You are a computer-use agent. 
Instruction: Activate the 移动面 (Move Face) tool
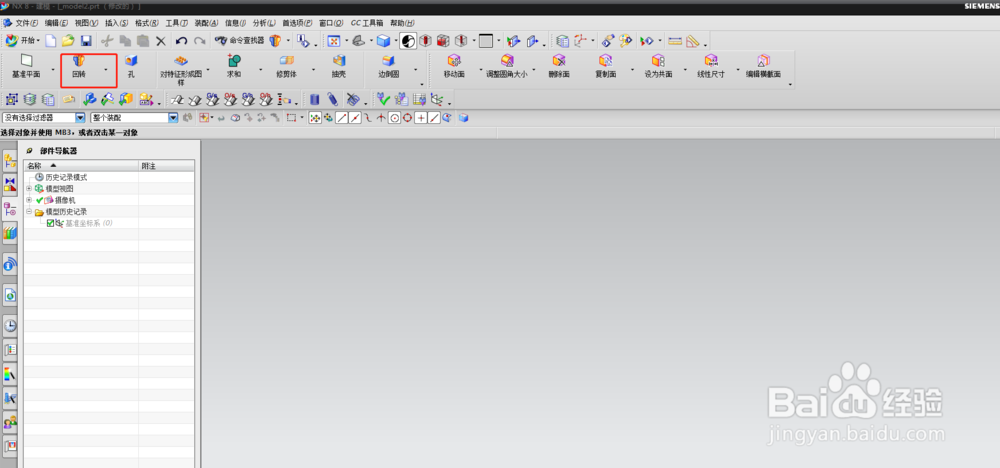point(454,67)
